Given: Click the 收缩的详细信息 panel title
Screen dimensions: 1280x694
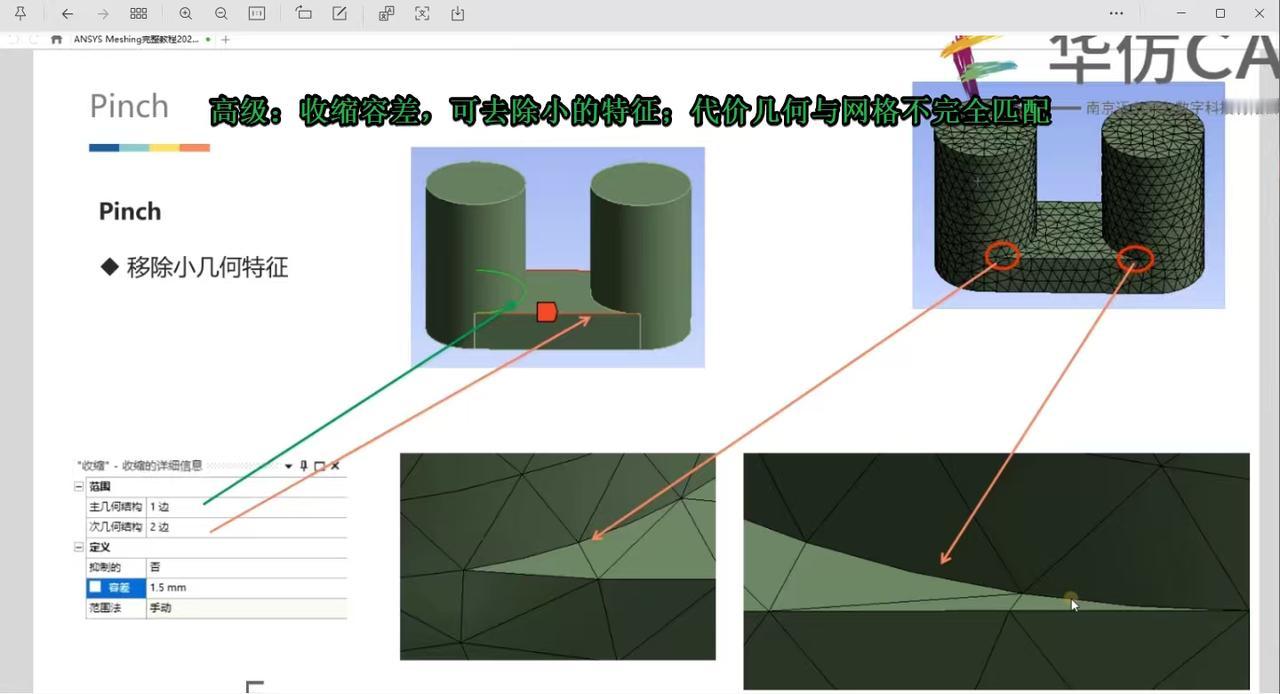Looking at the screenshot, I should [x=140, y=465].
